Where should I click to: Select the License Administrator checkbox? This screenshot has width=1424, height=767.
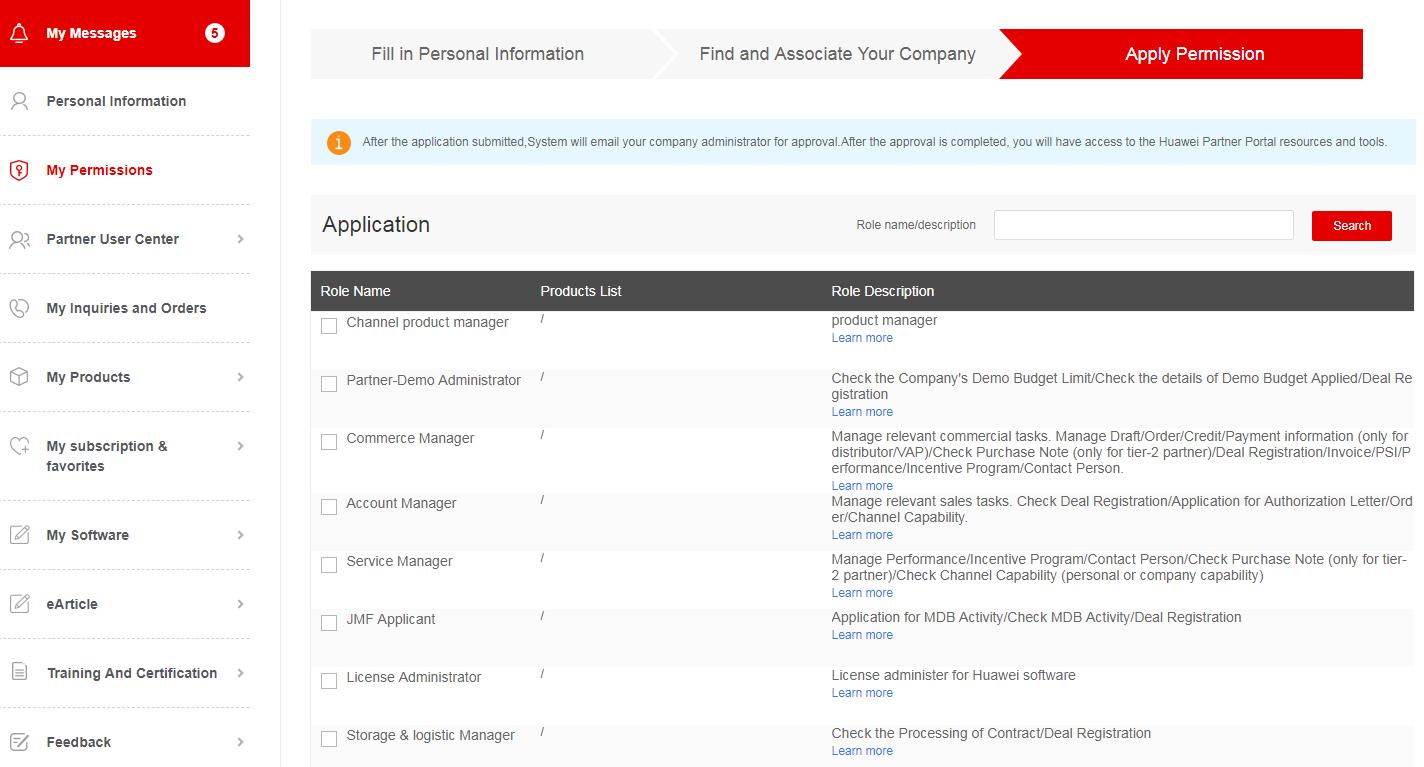tap(329, 681)
